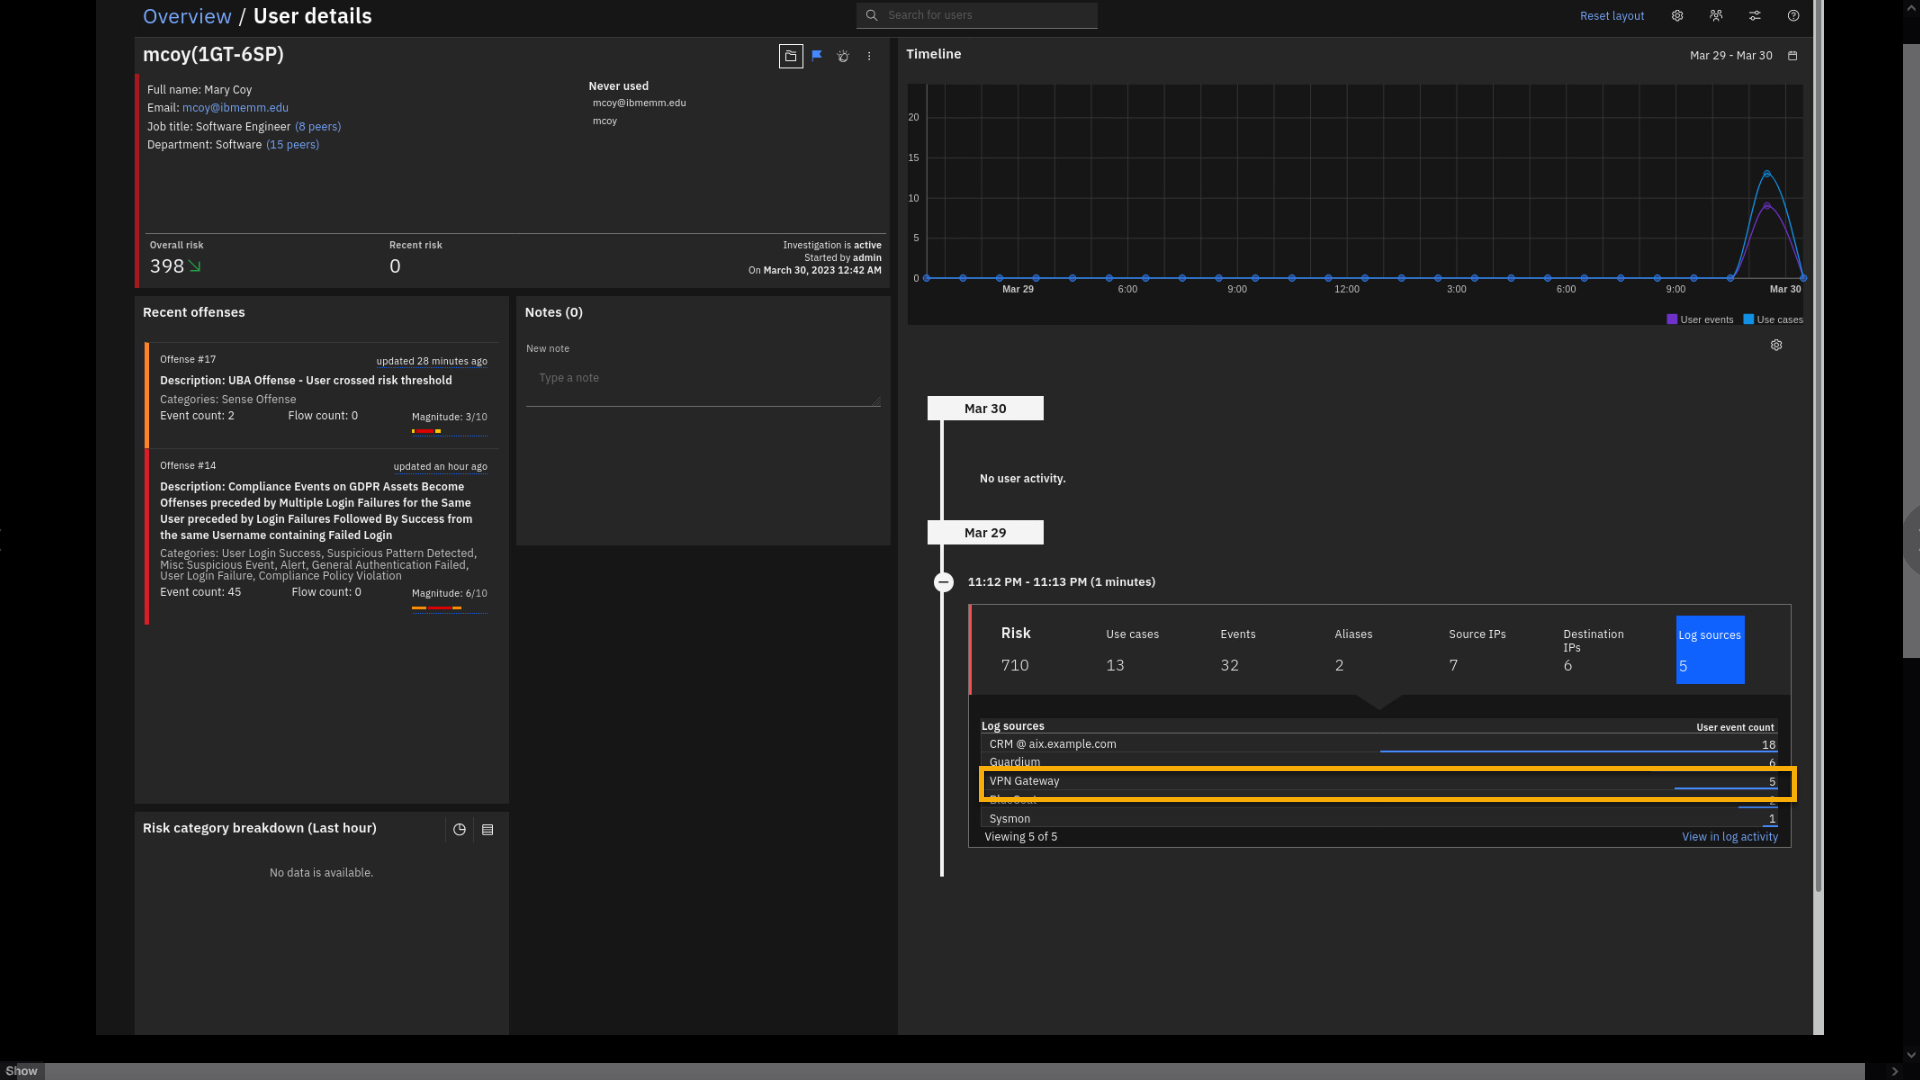This screenshot has width=1920, height=1080.
Task: Collapse the 11:12 PM activity entry
Action: (x=943, y=582)
